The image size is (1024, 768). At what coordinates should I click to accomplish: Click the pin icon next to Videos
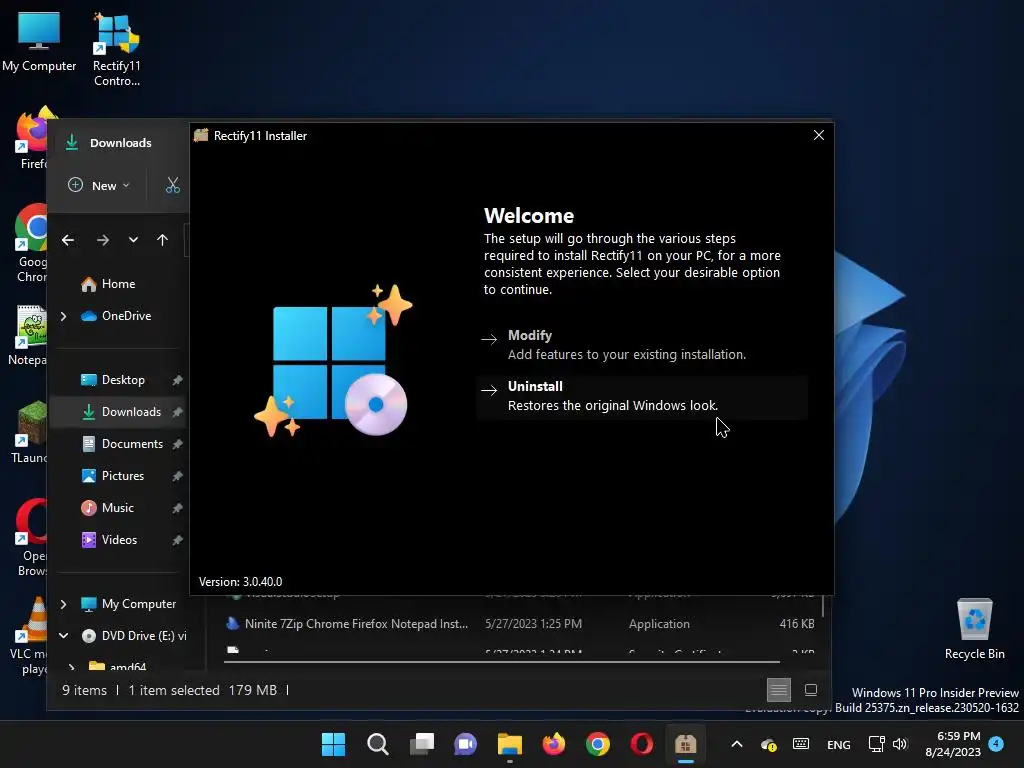(177, 540)
